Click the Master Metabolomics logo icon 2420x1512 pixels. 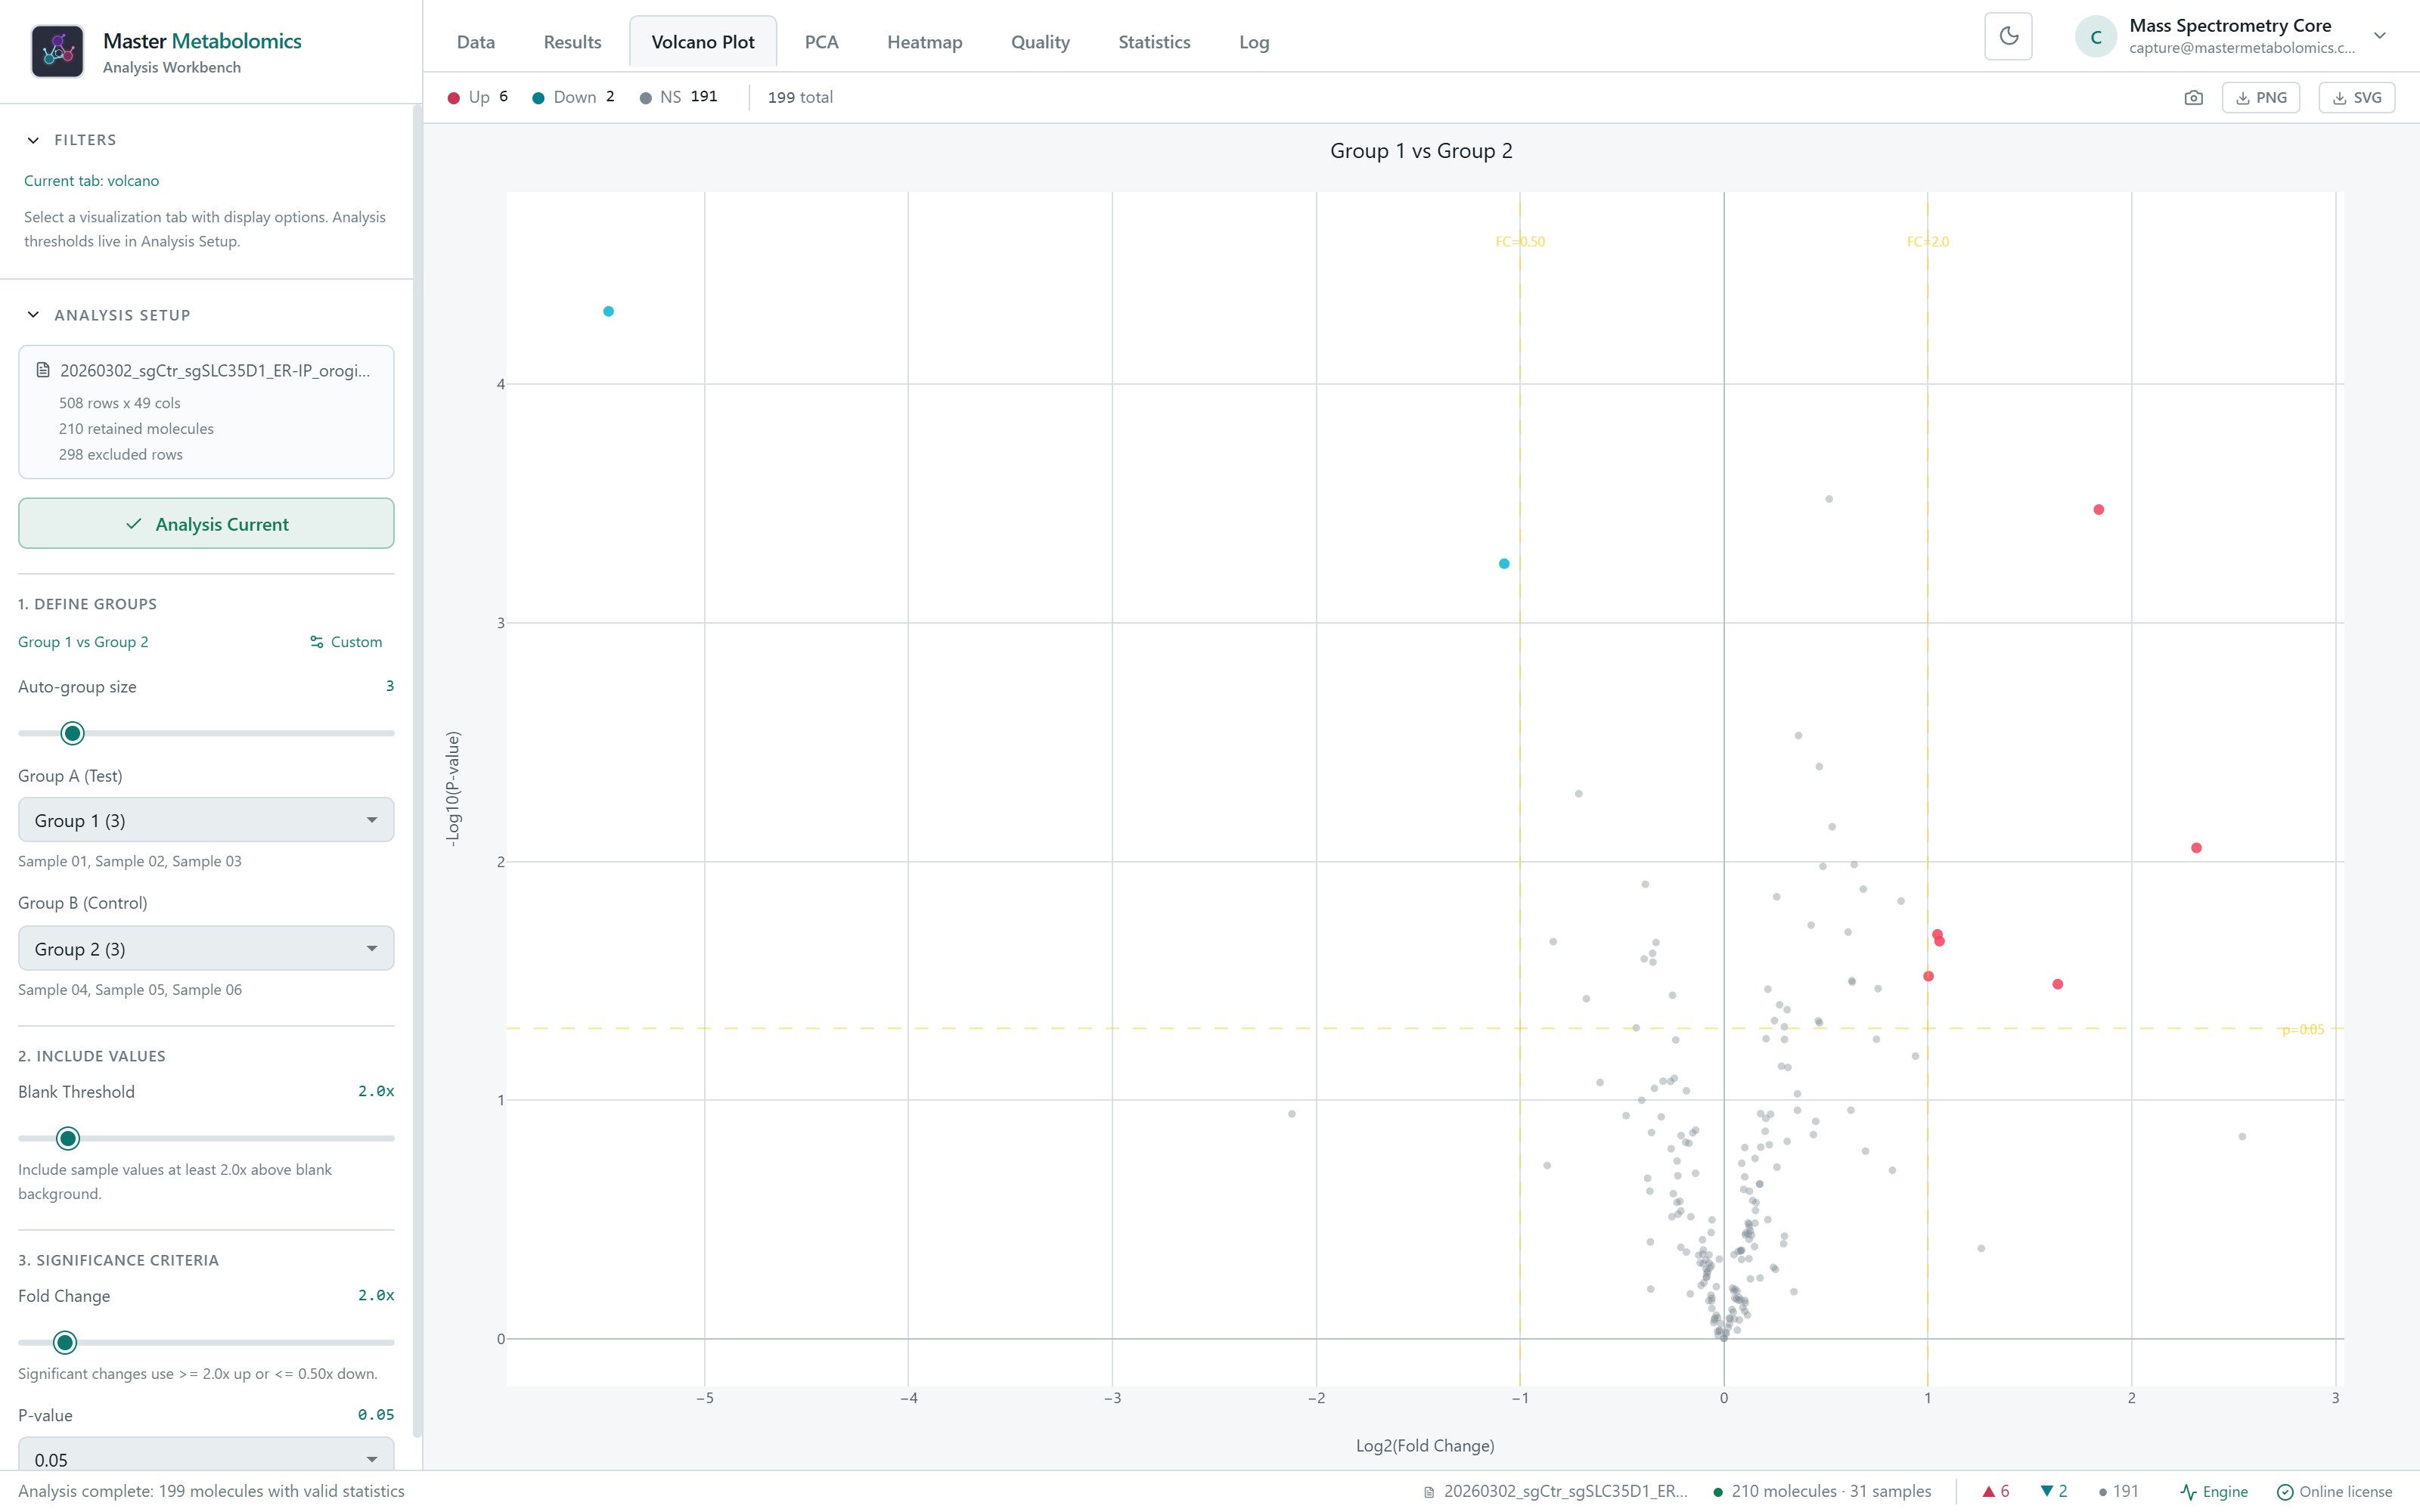(57, 51)
